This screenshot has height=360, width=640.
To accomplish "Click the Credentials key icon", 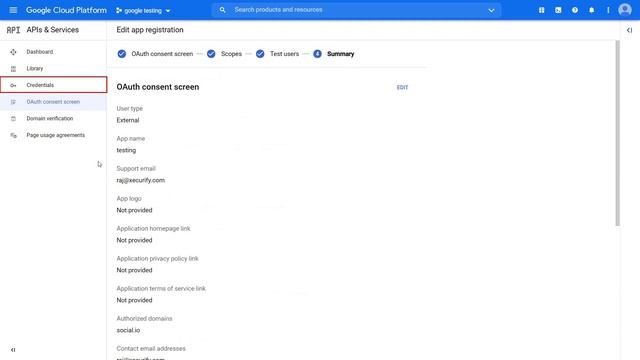I will [13, 85].
